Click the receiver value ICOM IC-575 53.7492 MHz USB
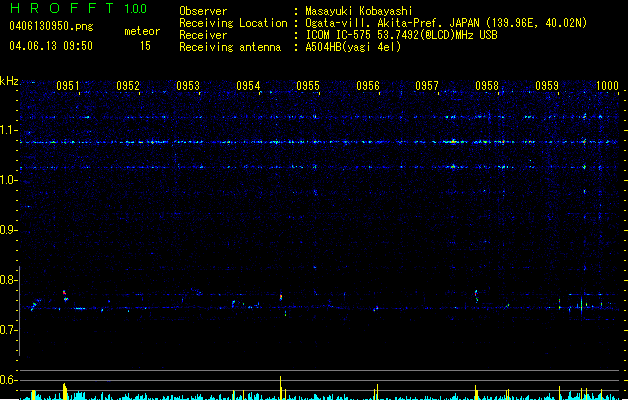The height and width of the screenshot is (400, 629). click(x=402, y=35)
